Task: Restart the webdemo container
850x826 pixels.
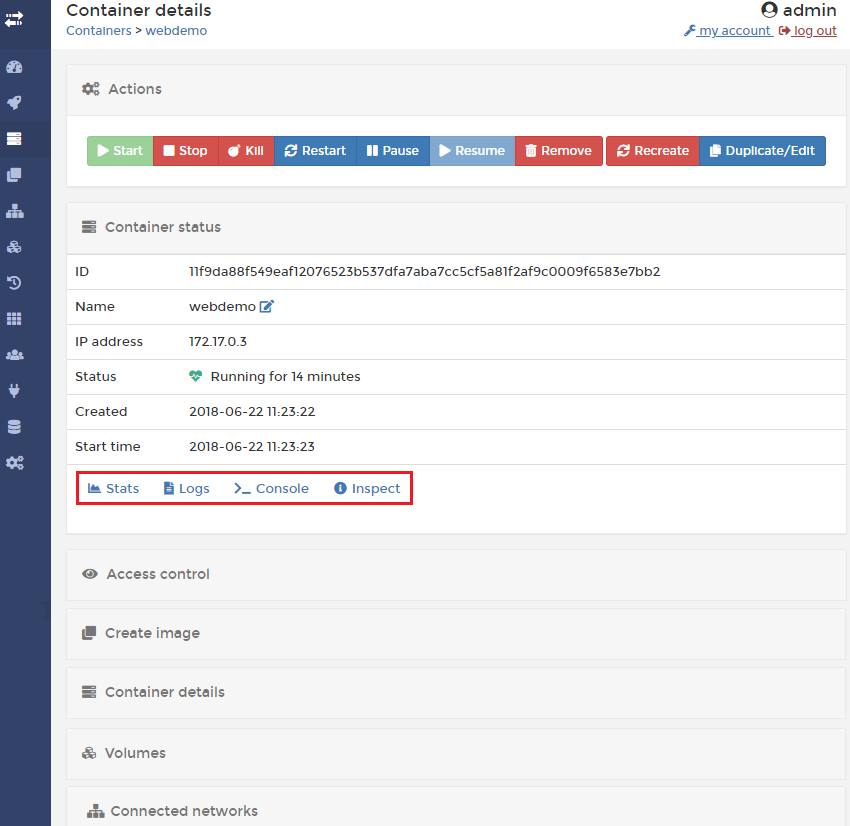Action: pyautogui.click(x=315, y=150)
